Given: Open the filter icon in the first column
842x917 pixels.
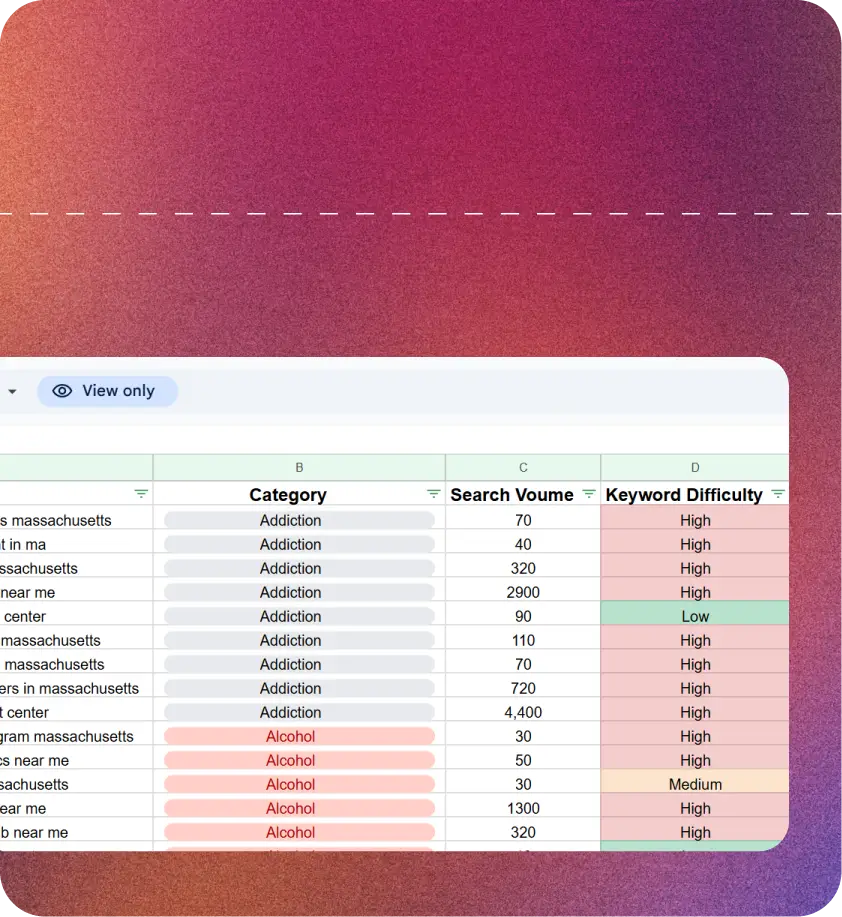Looking at the screenshot, I should point(141,494).
